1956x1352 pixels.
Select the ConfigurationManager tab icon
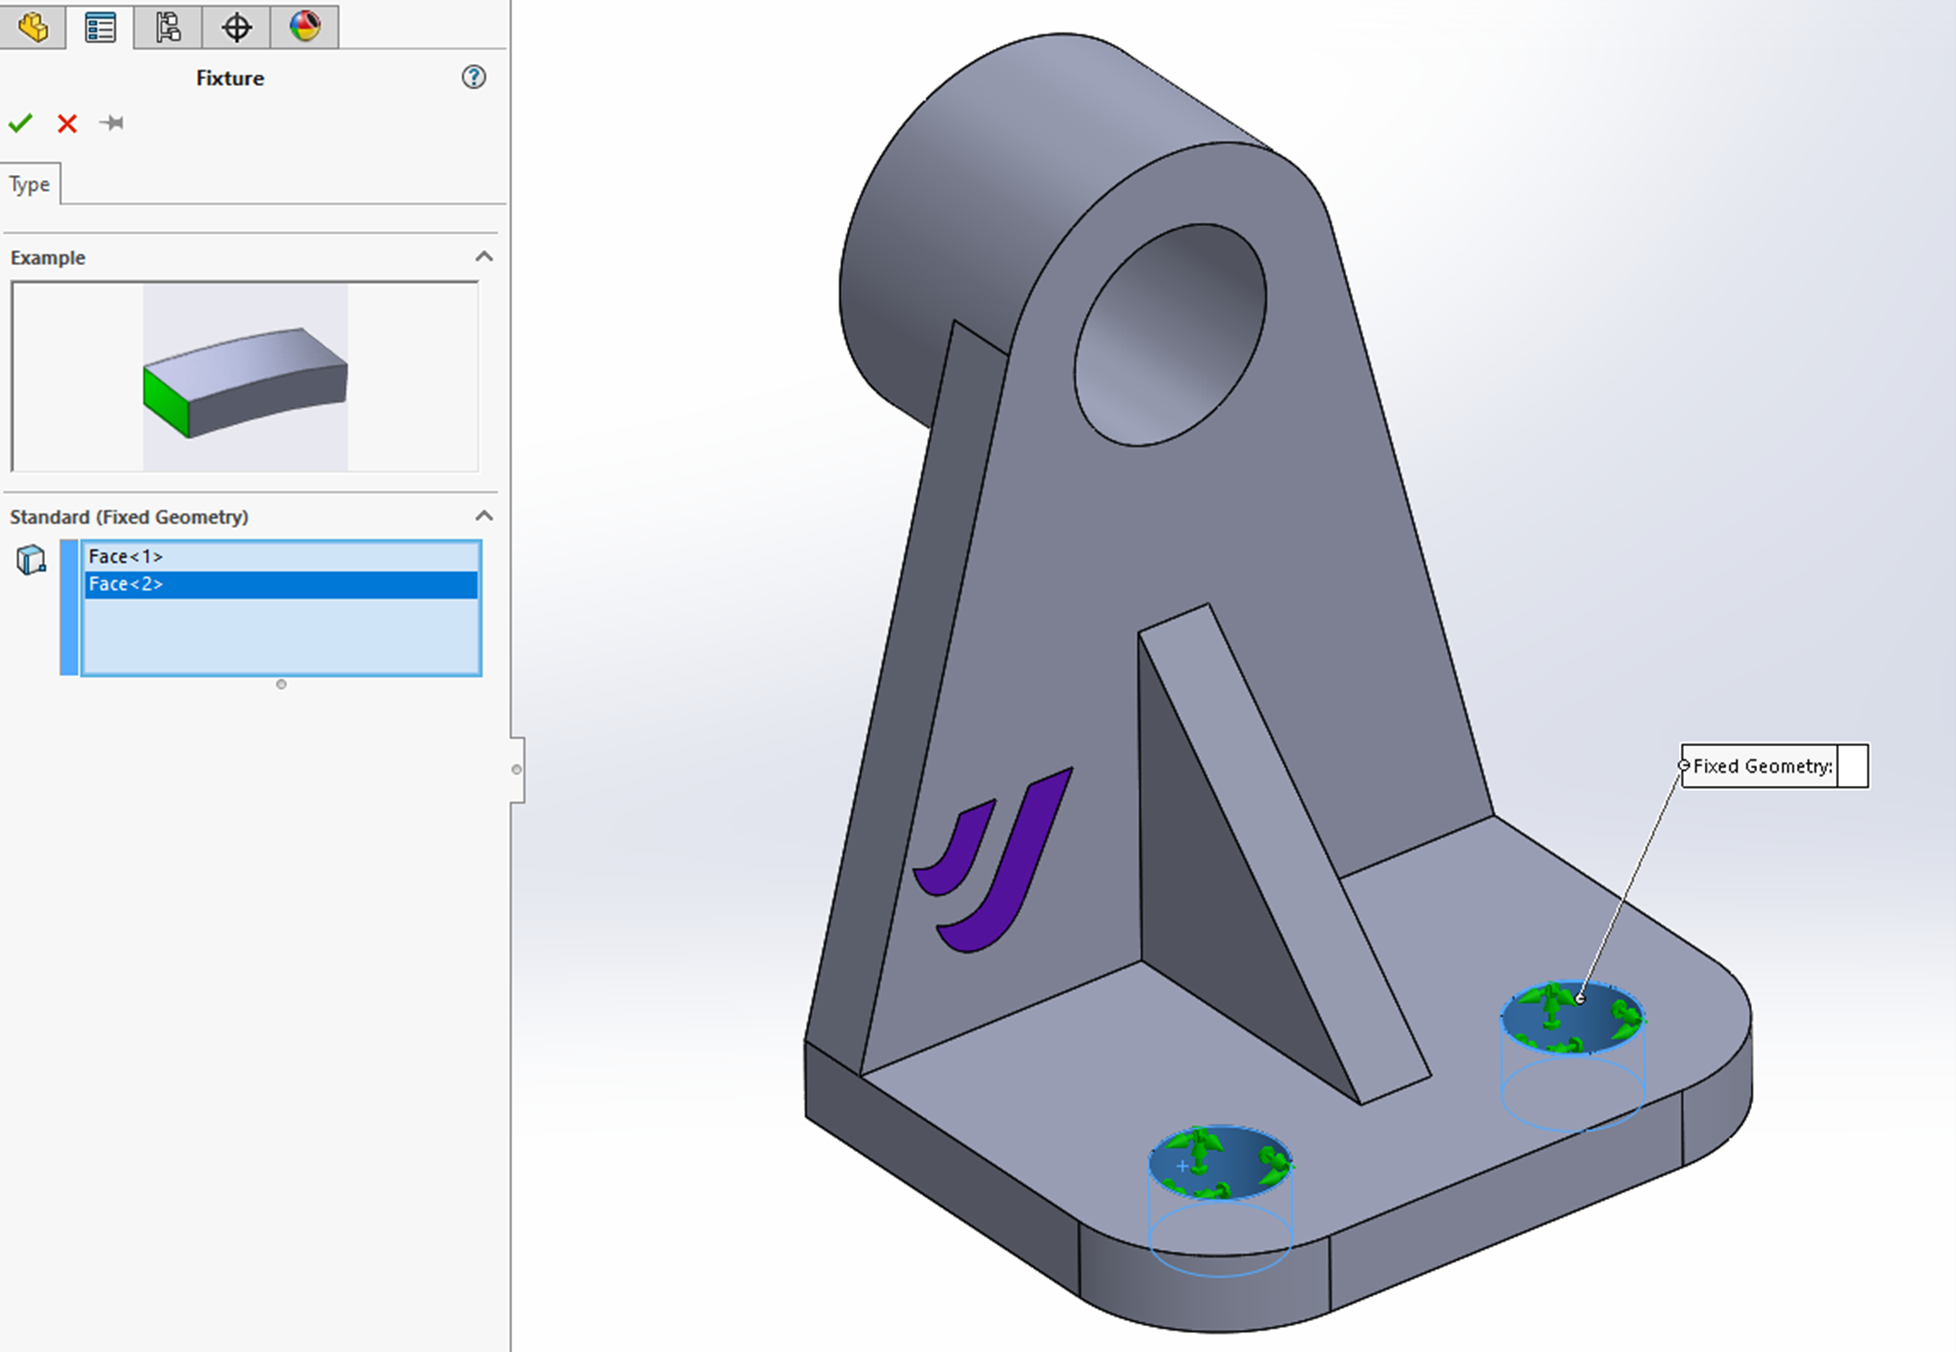(168, 28)
